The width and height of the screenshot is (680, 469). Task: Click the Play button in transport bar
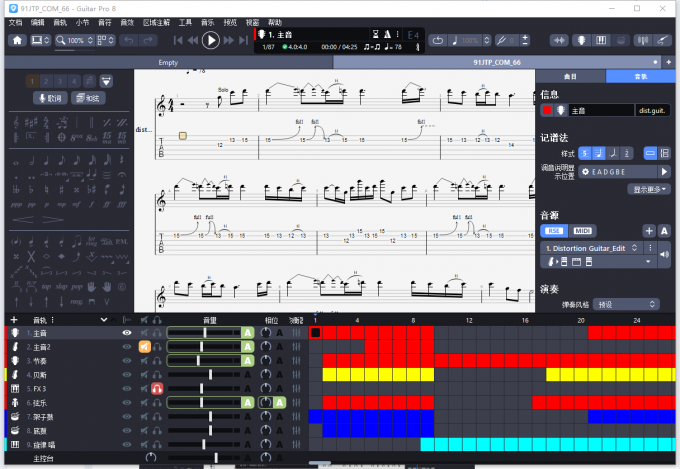tap(210, 40)
